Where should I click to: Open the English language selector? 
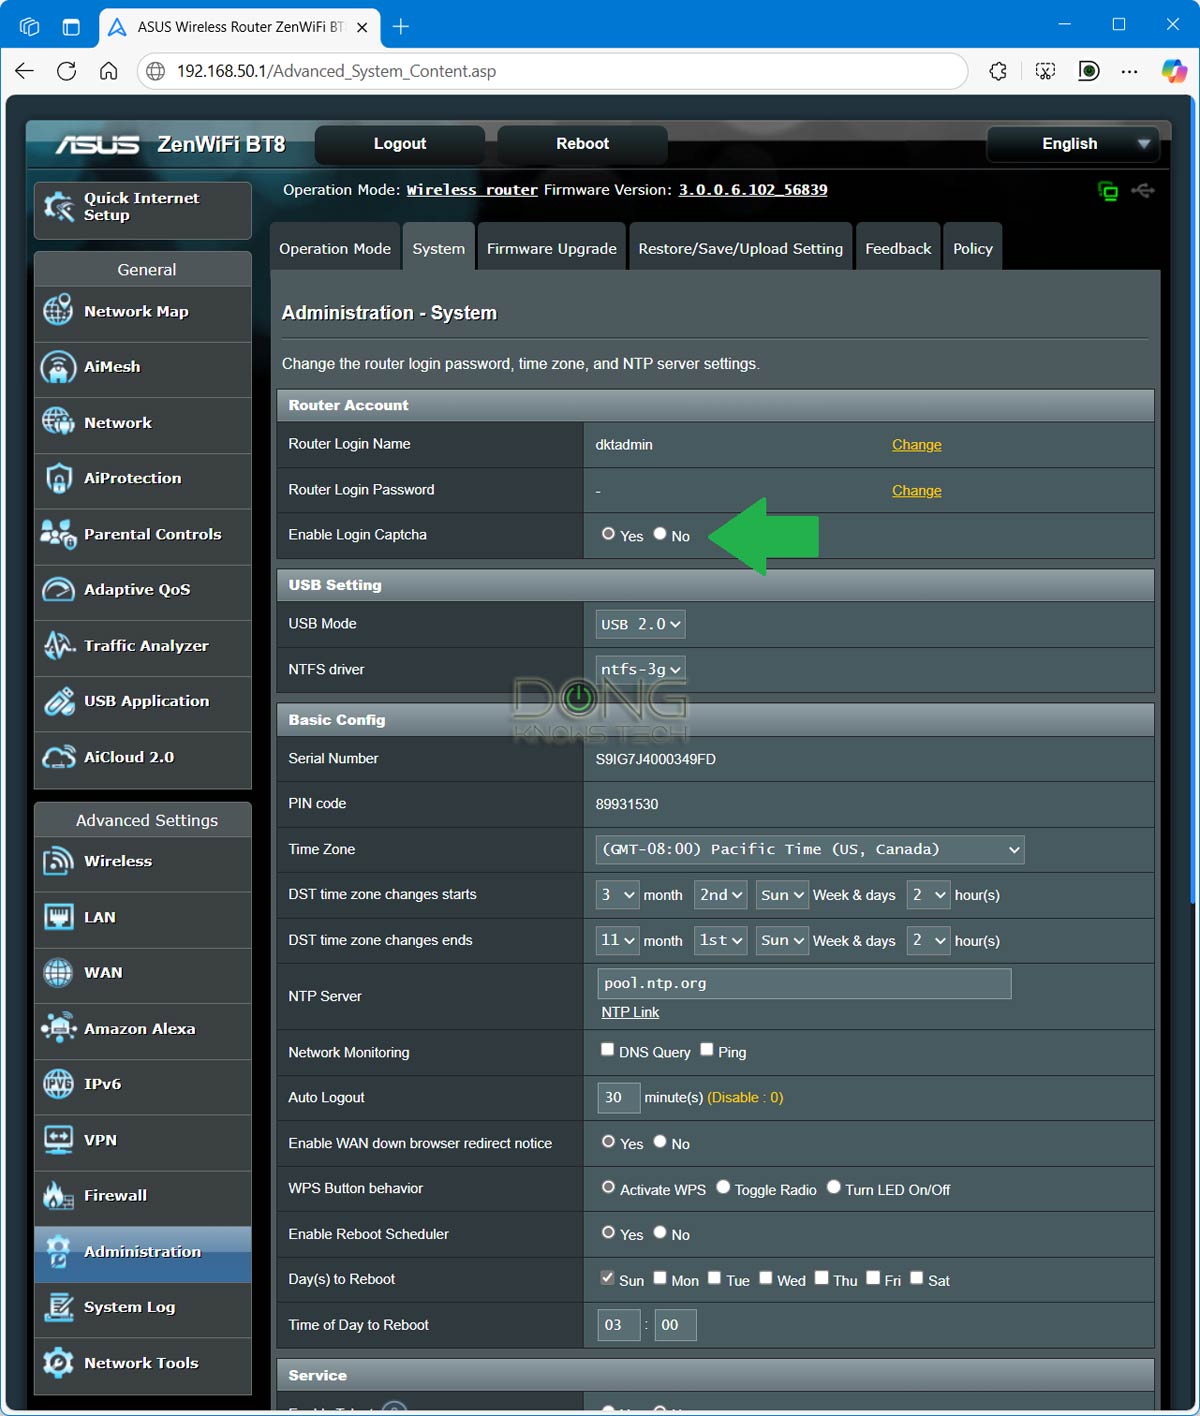pos(1071,144)
